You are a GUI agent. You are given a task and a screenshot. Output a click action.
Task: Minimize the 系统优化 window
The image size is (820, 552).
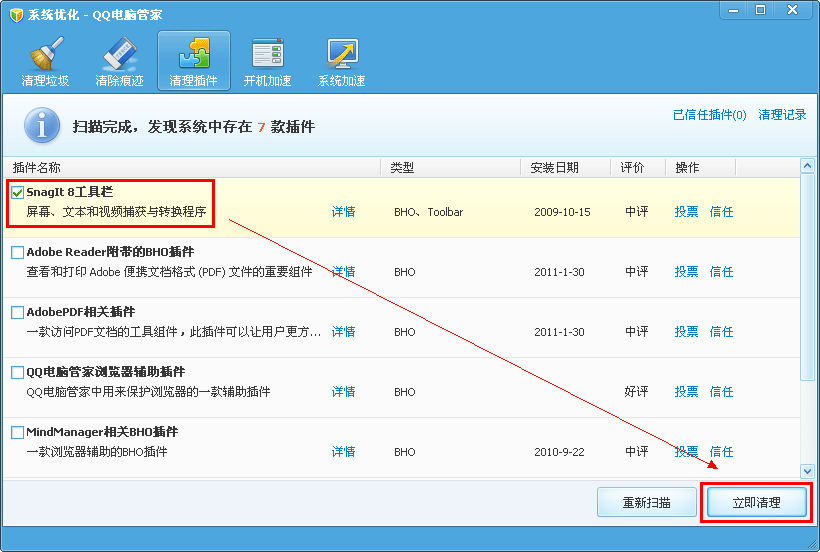734,10
